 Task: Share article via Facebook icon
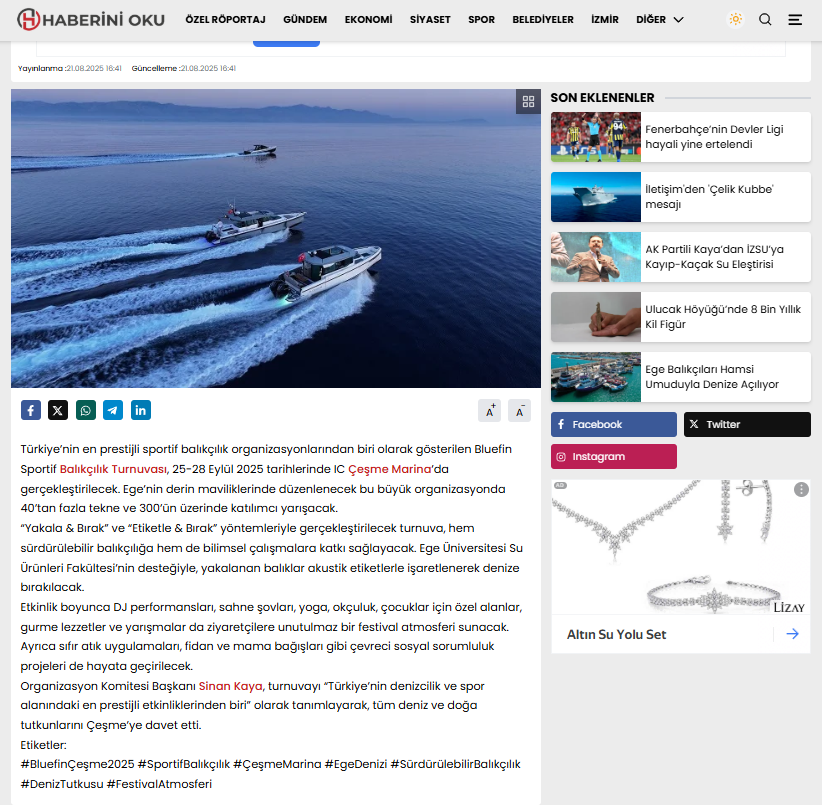coord(31,410)
